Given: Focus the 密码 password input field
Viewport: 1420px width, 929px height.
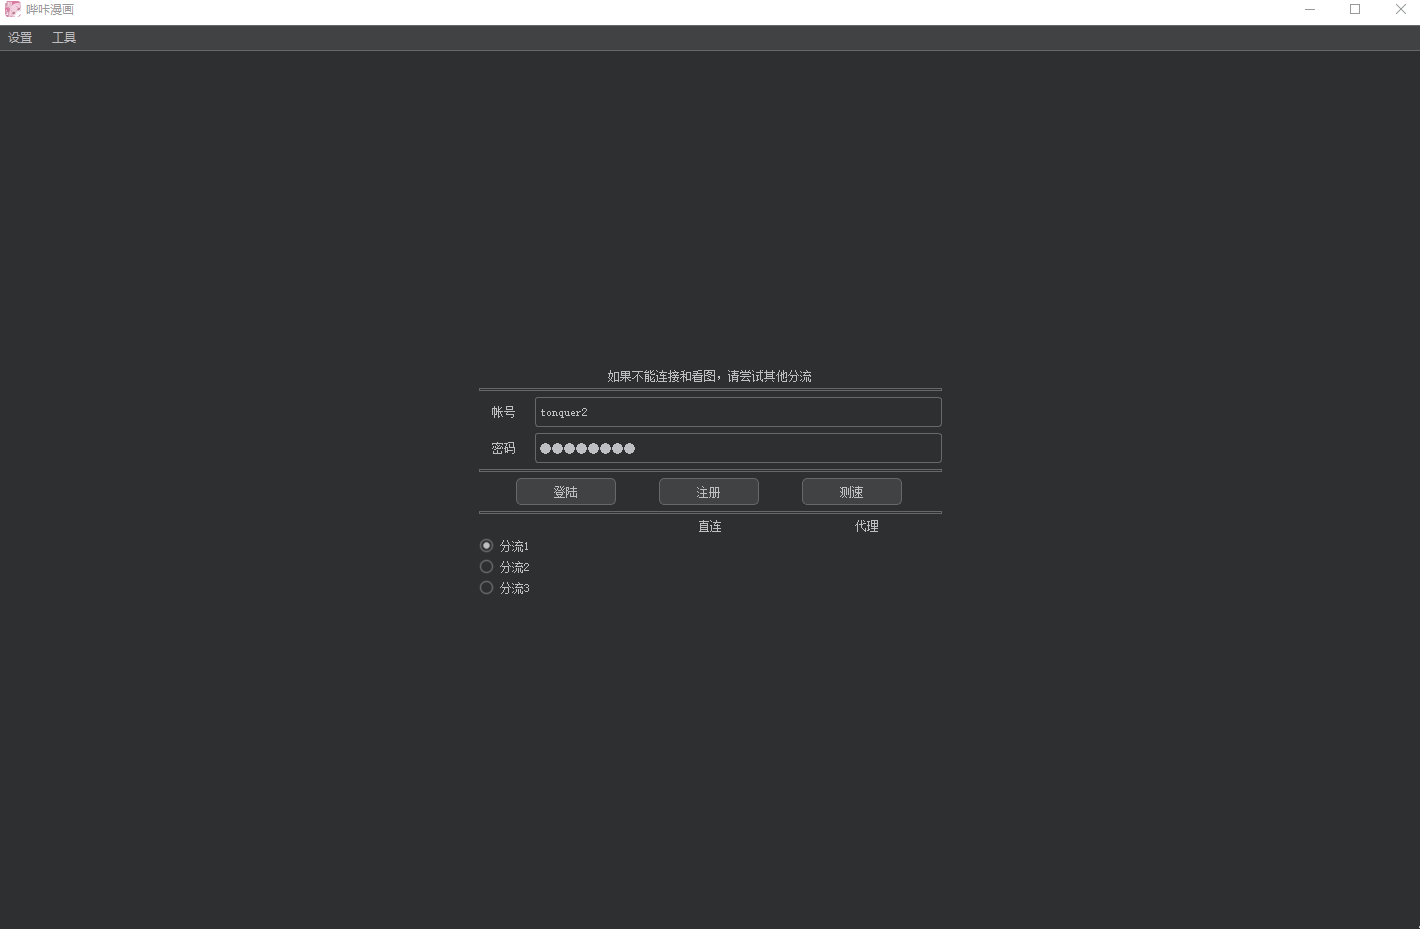Looking at the screenshot, I should tap(738, 448).
